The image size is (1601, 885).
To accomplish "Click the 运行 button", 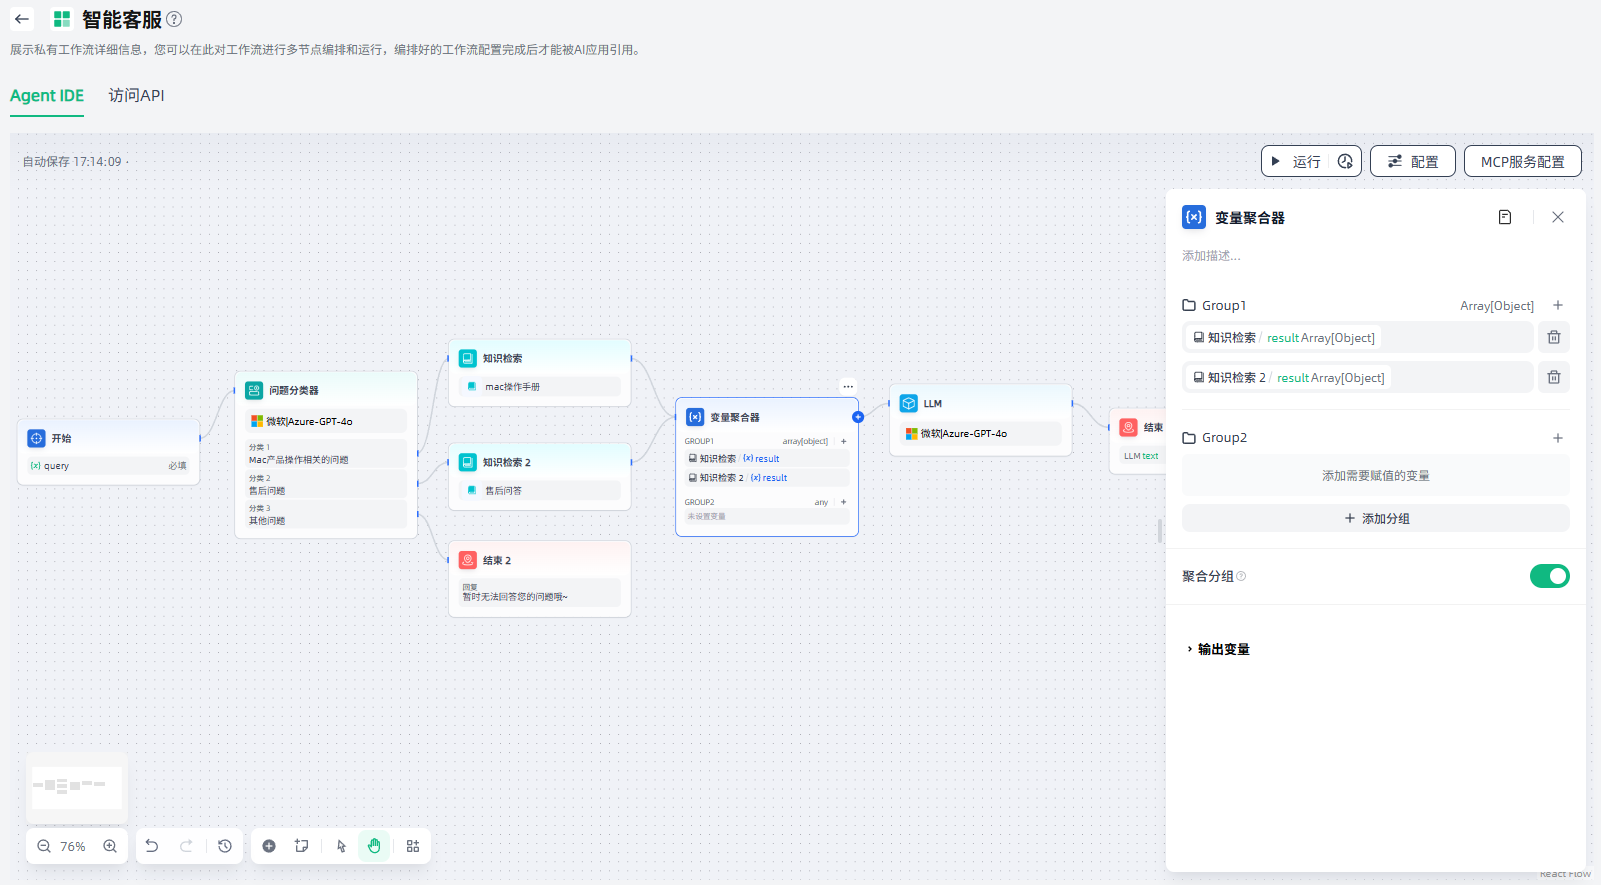I will click(1297, 161).
